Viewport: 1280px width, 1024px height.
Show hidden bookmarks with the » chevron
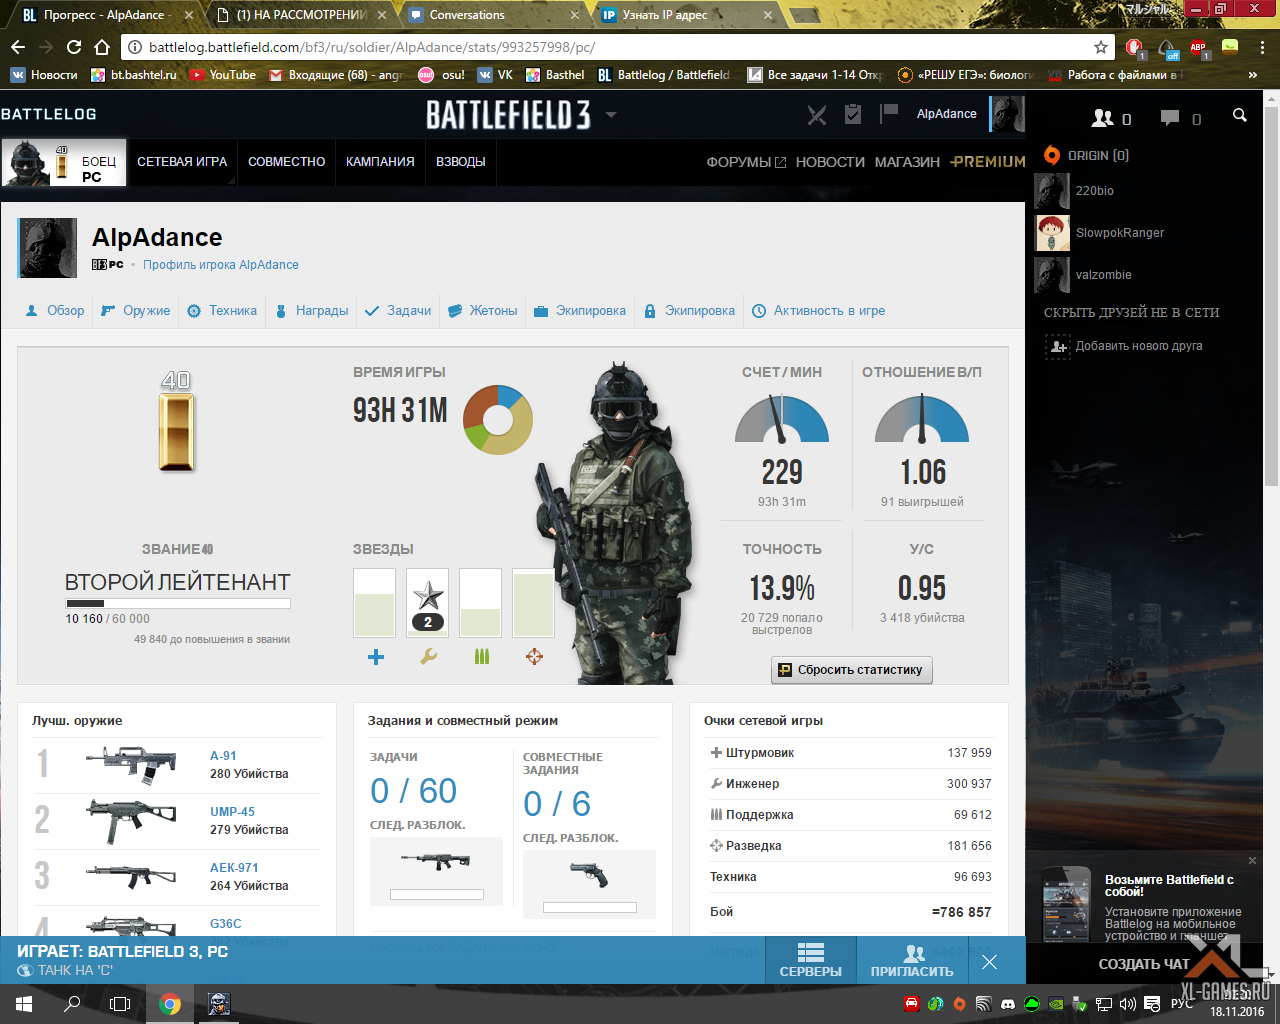coord(1253,75)
